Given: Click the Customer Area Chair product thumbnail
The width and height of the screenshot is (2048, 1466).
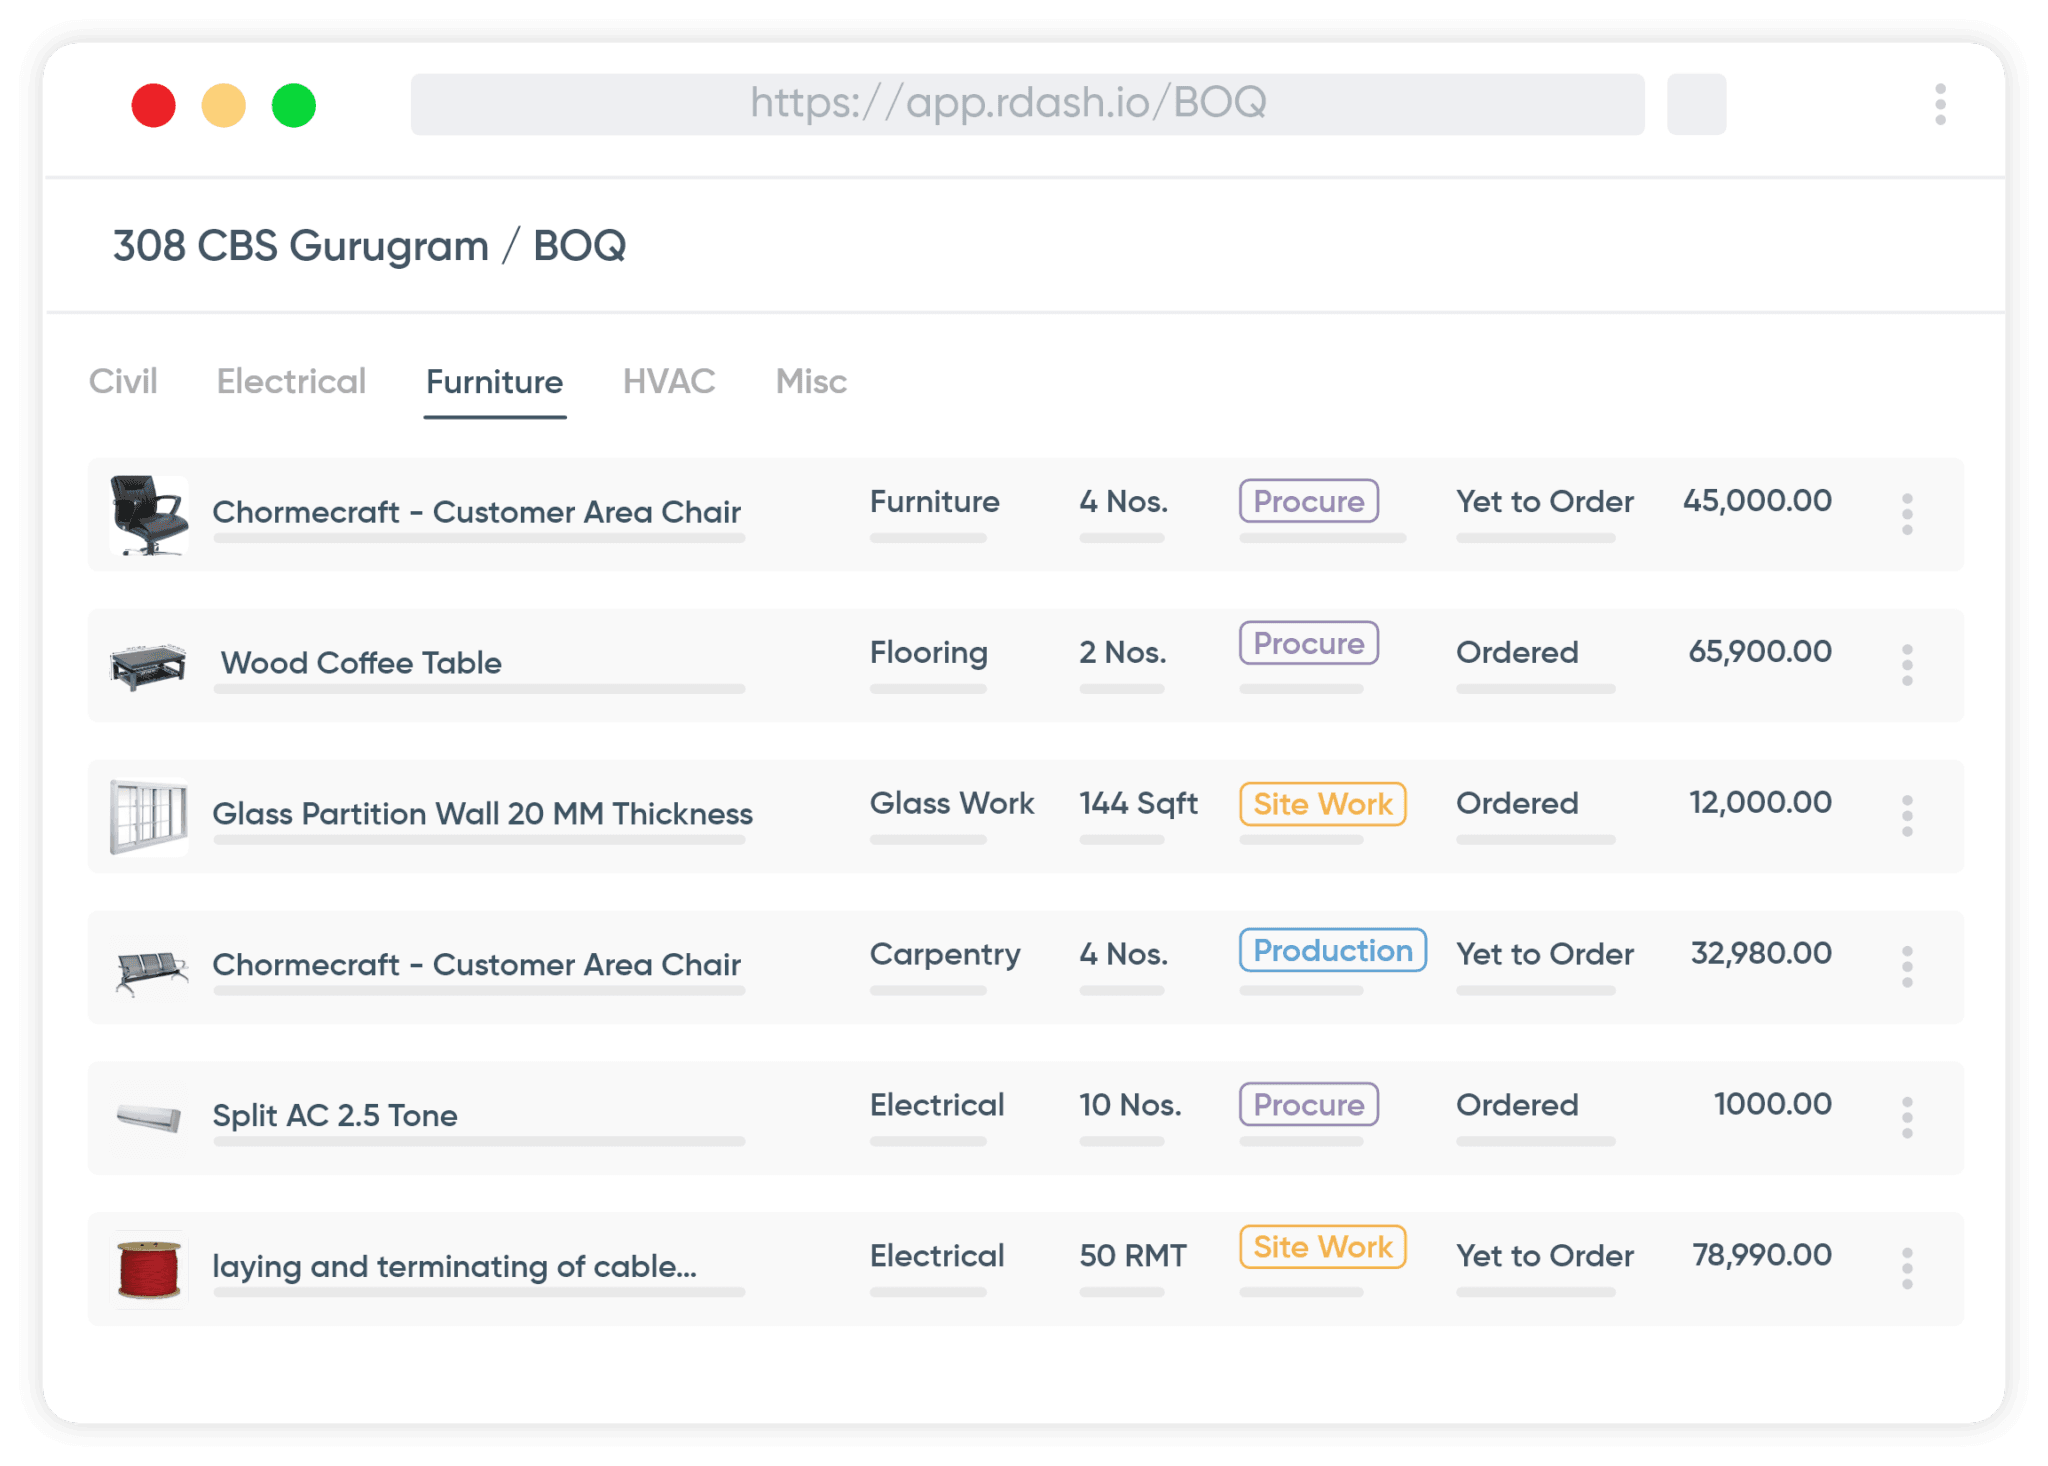Looking at the screenshot, I should tap(148, 514).
